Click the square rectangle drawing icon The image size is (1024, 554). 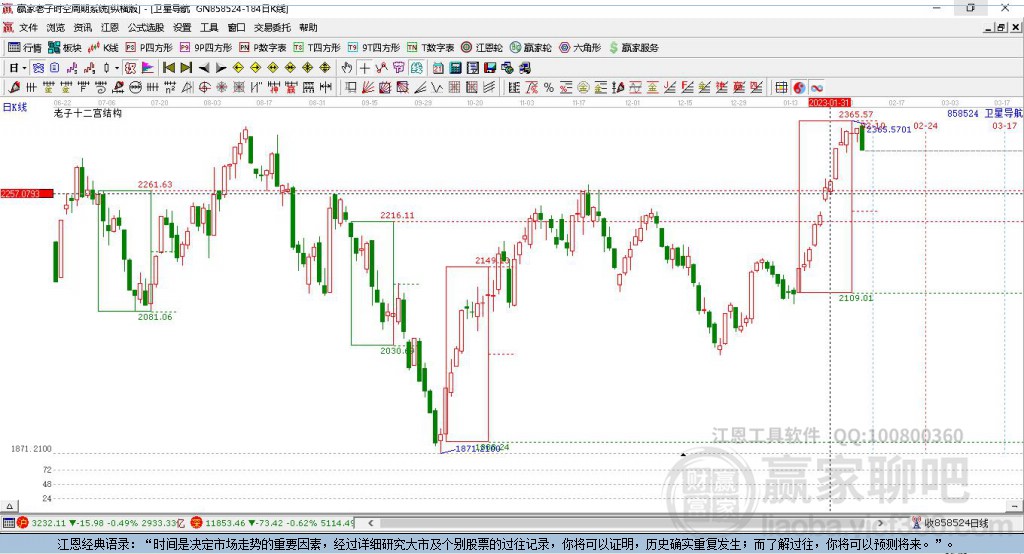tap(350, 88)
